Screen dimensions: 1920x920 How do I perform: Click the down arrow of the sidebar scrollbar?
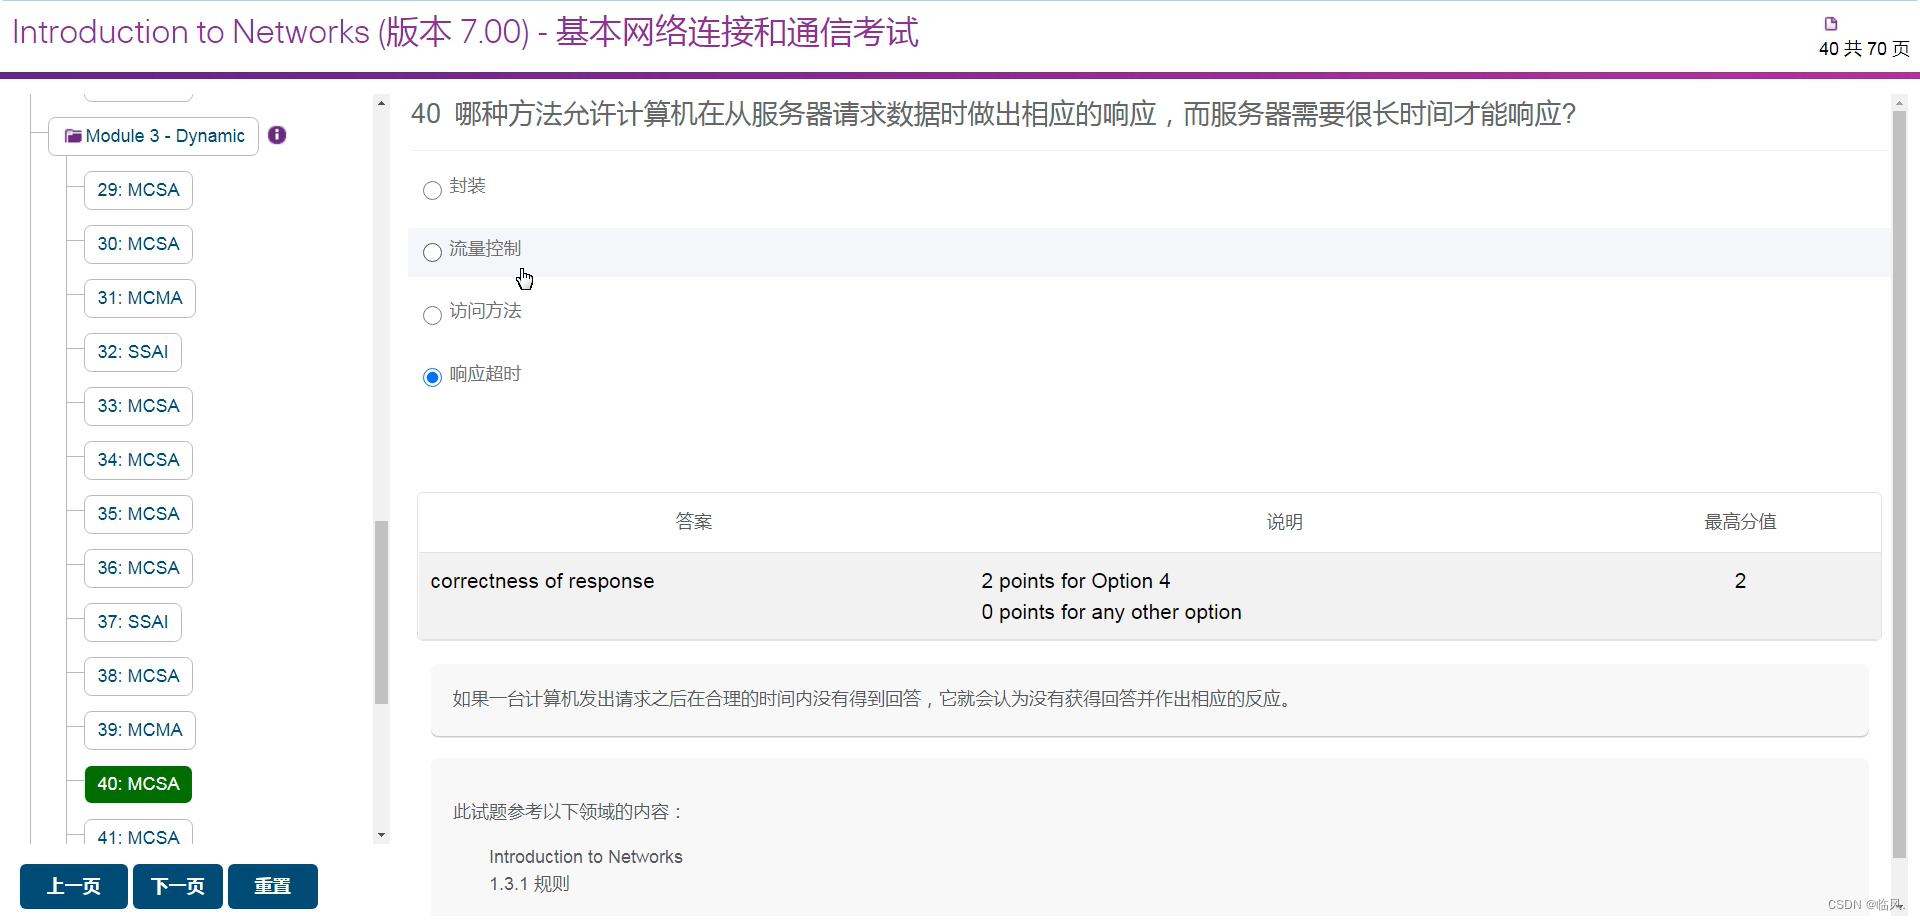[x=381, y=834]
